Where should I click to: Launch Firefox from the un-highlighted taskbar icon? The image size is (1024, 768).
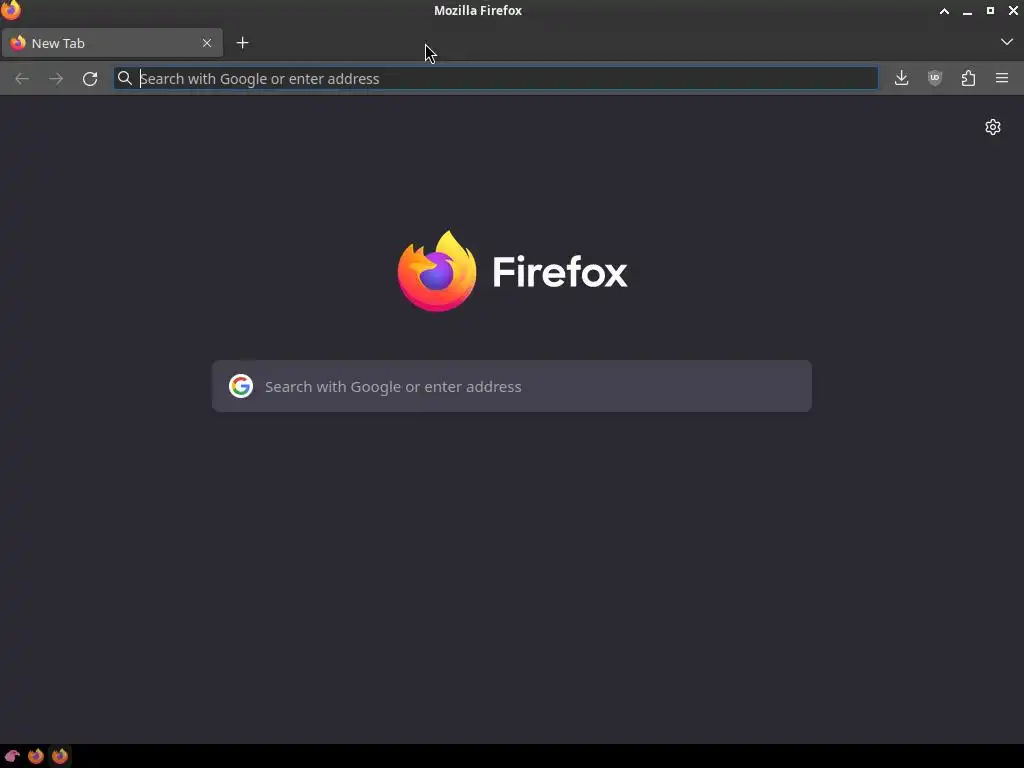36,756
